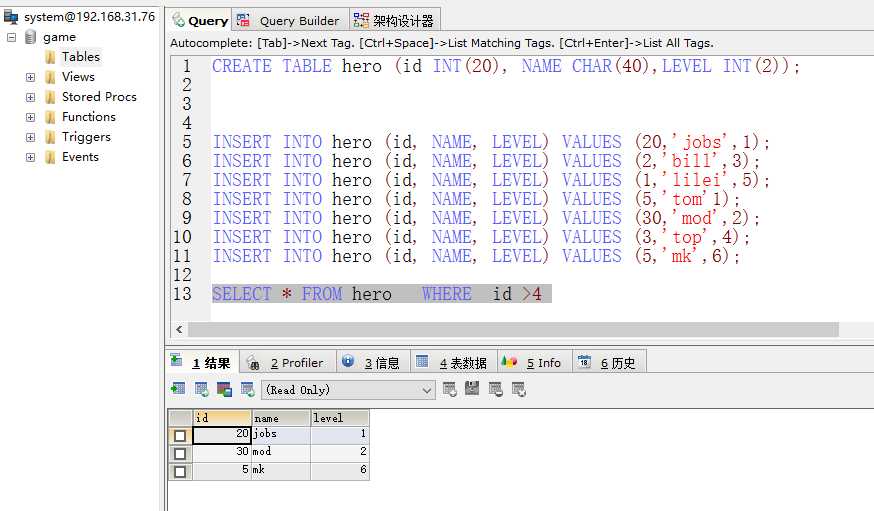Expand the Views tree node

click(x=30, y=77)
